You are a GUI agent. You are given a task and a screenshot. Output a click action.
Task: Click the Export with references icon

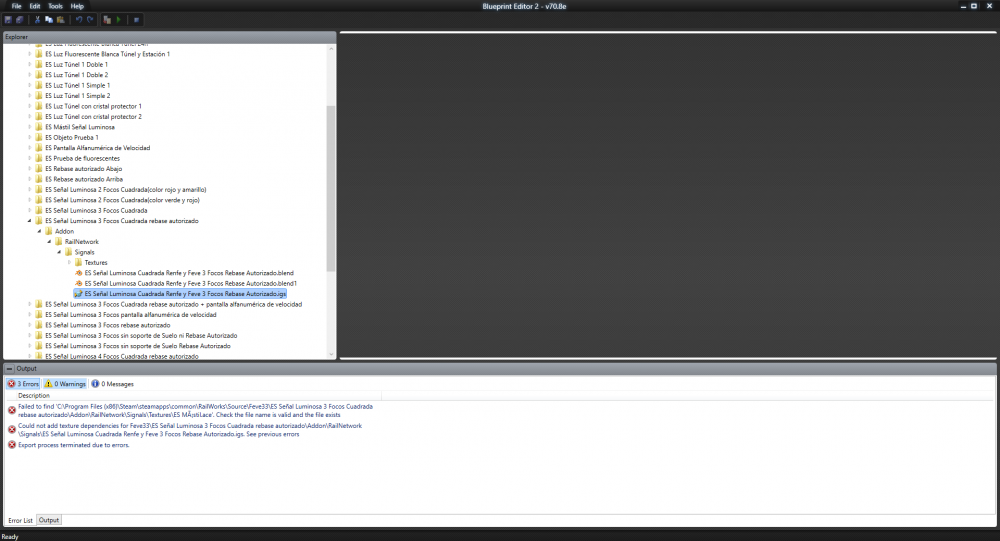(107, 20)
